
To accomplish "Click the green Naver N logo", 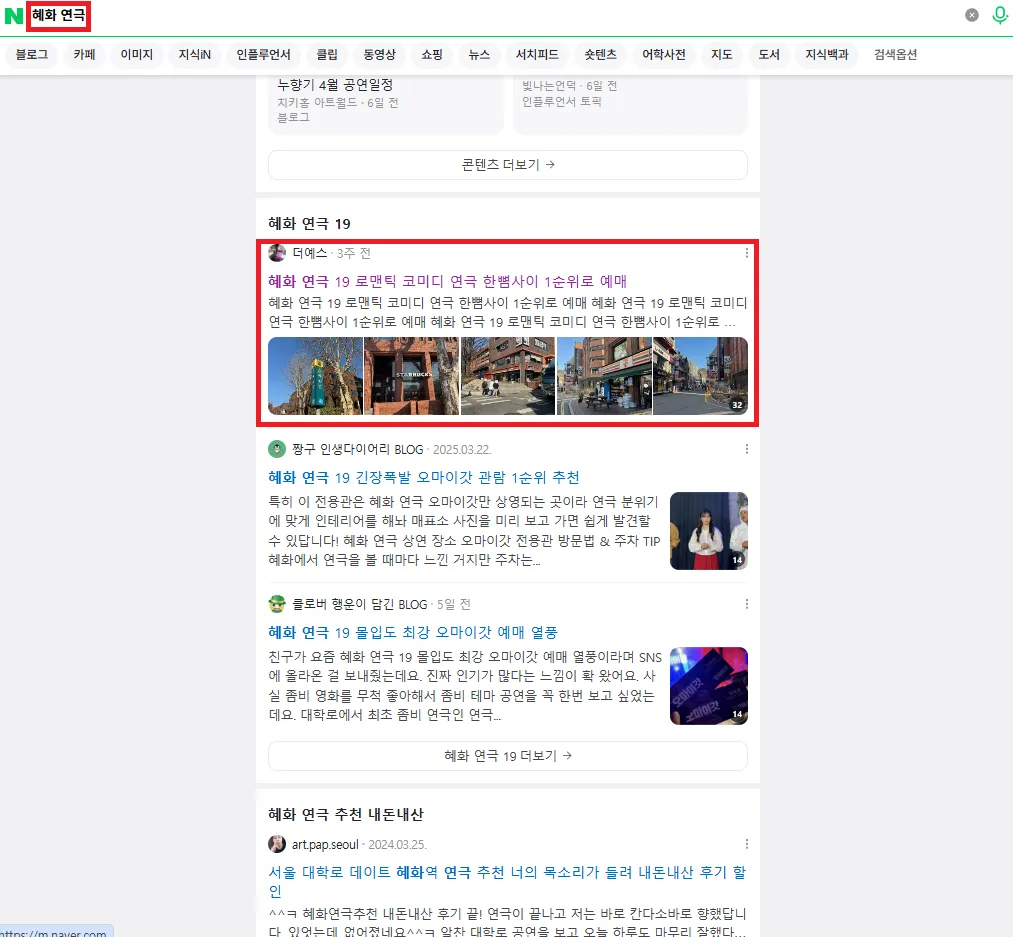I will tap(14, 16).
